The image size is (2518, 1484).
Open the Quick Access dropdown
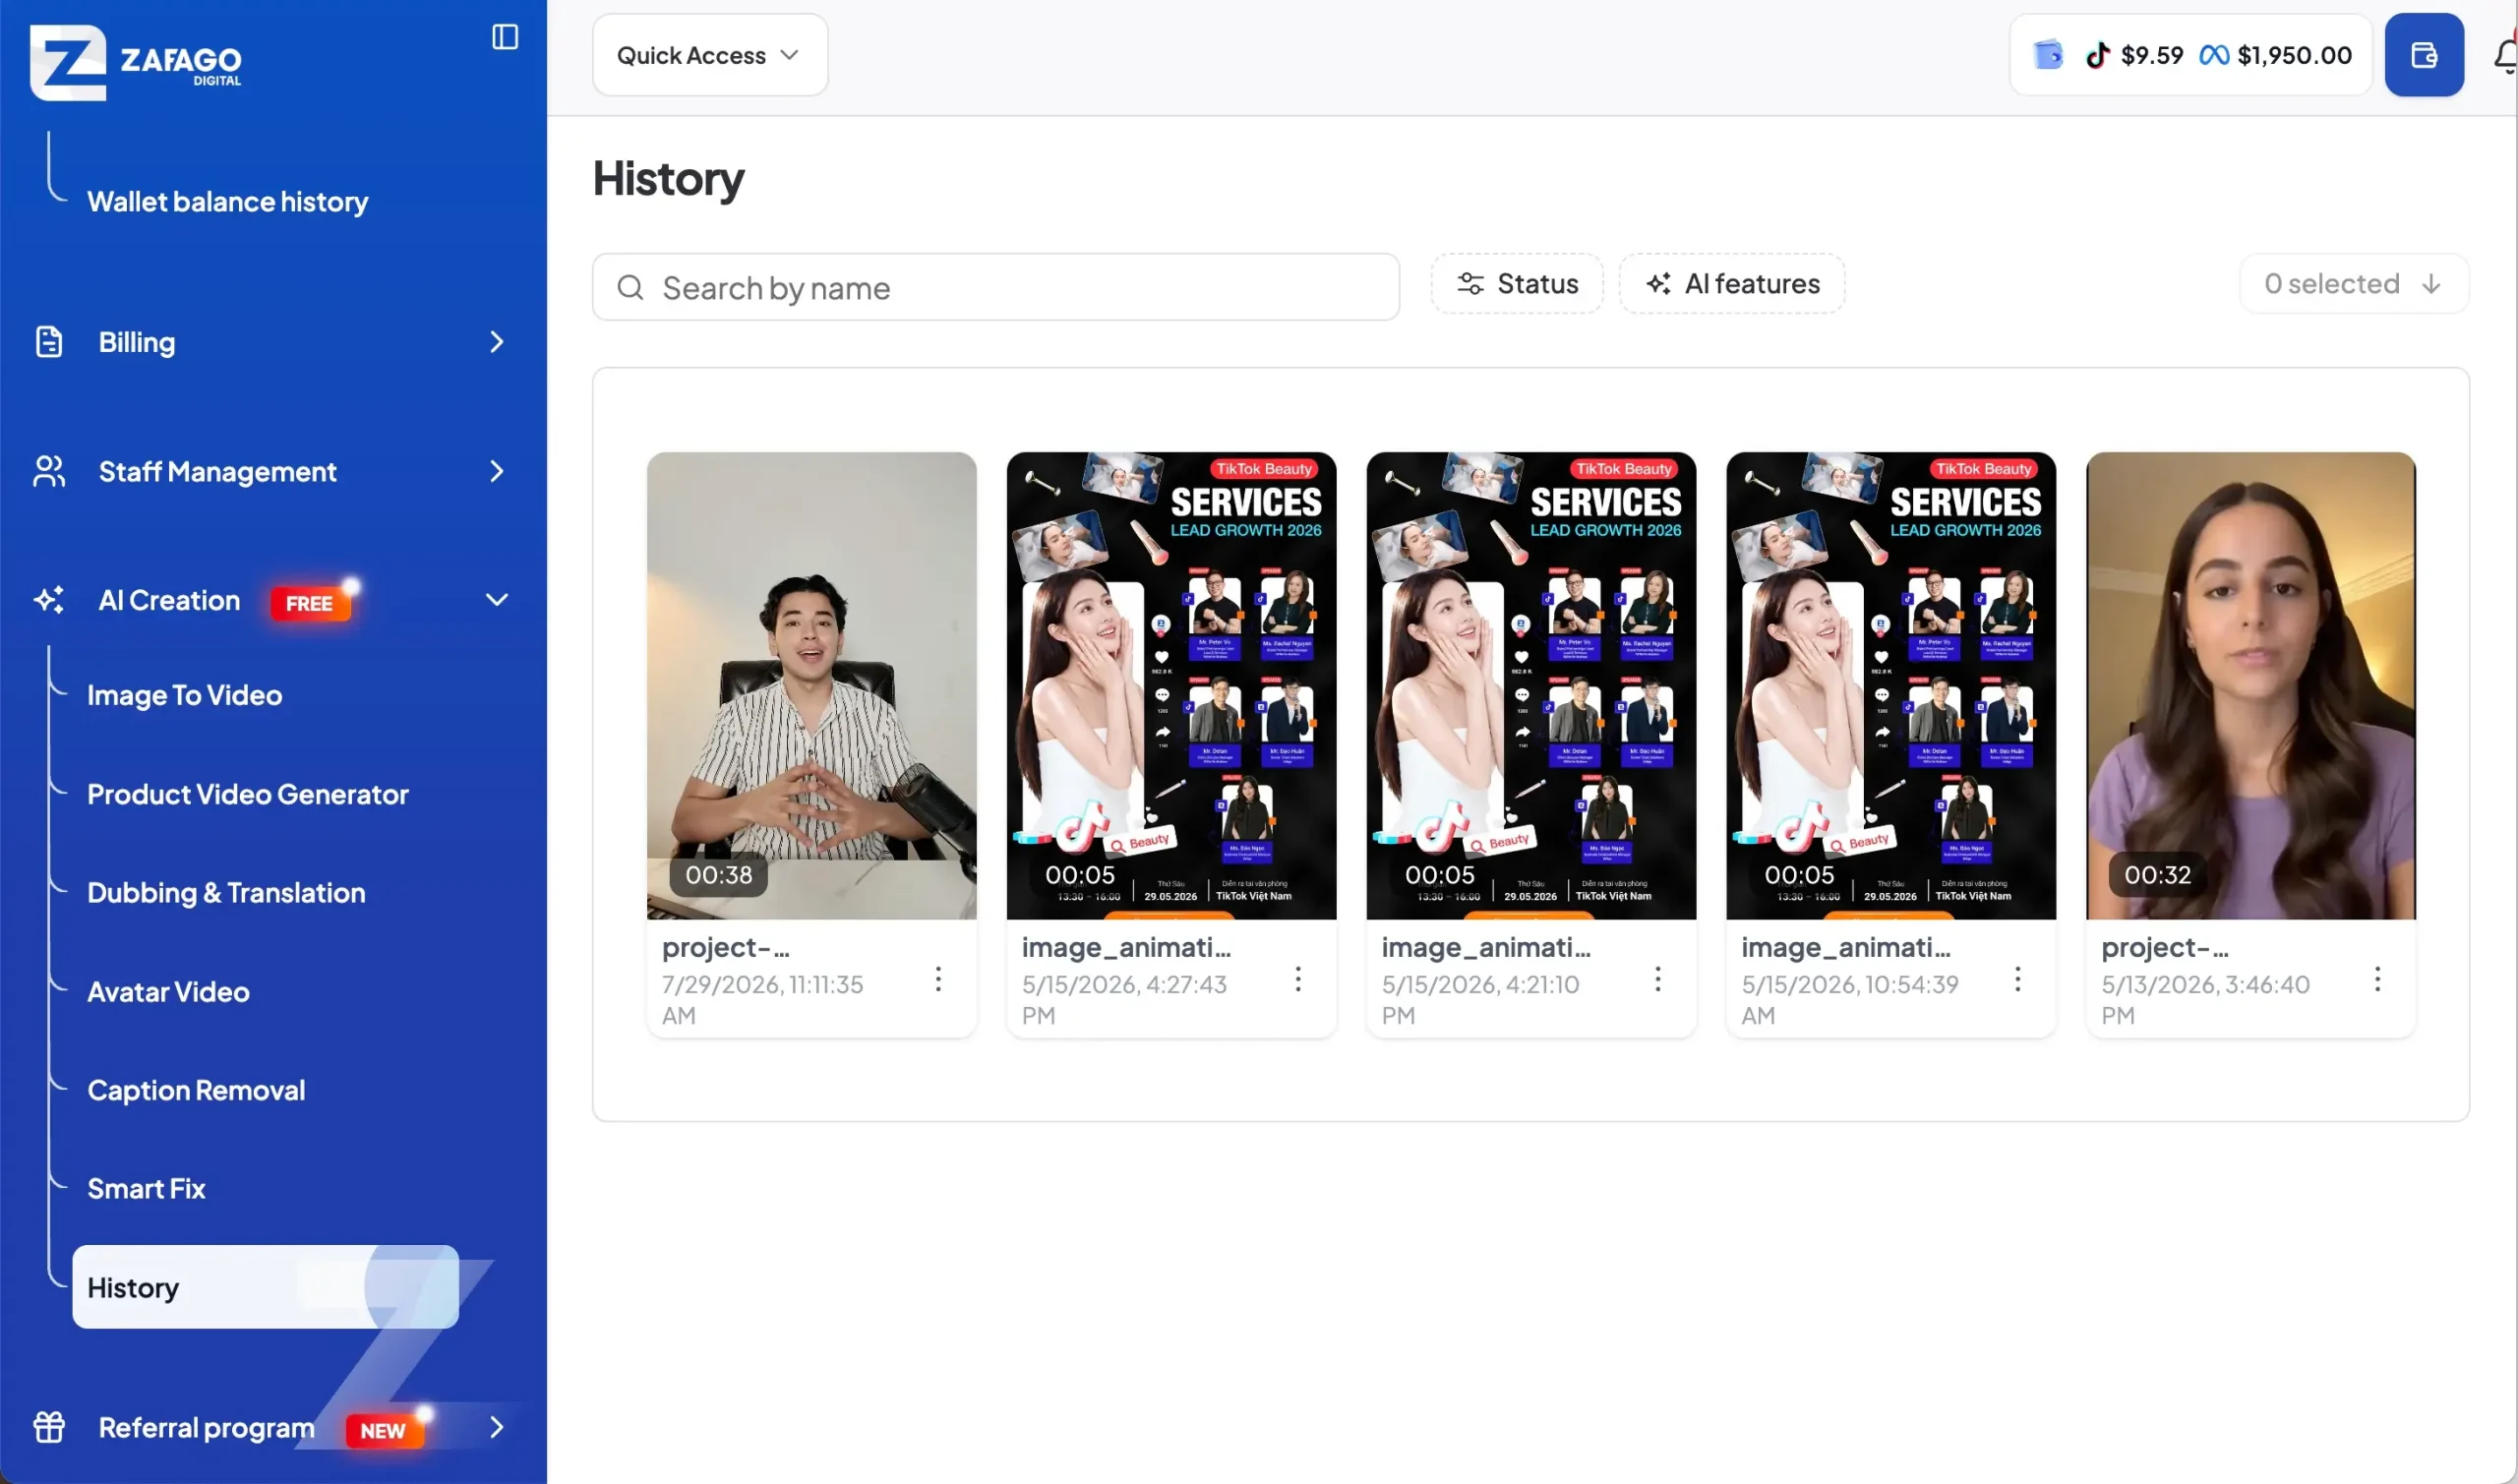(710, 55)
